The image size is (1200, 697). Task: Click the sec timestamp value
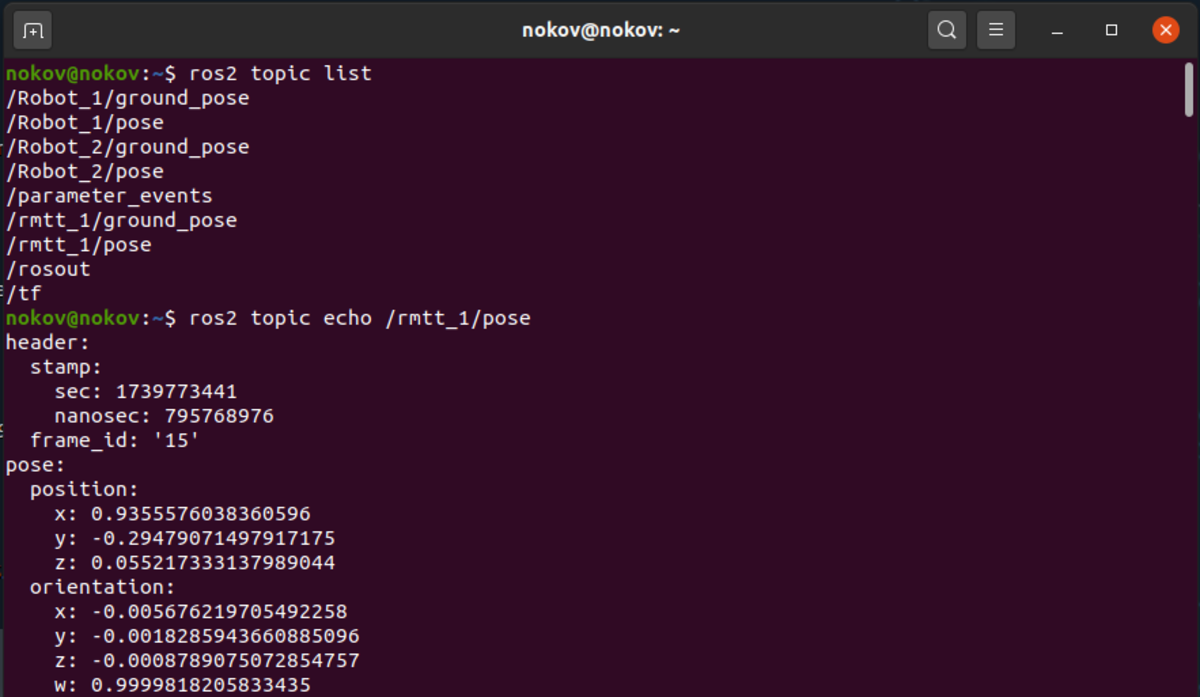coord(176,392)
